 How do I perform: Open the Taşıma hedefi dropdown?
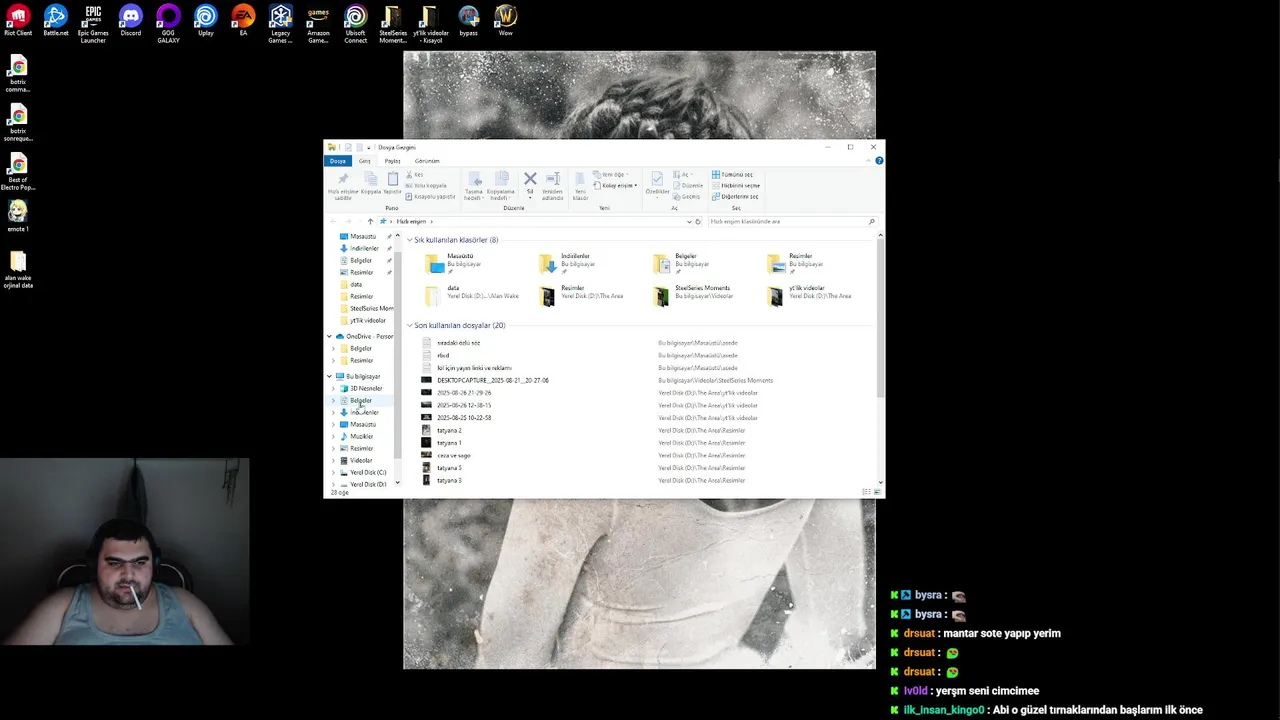(x=474, y=186)
